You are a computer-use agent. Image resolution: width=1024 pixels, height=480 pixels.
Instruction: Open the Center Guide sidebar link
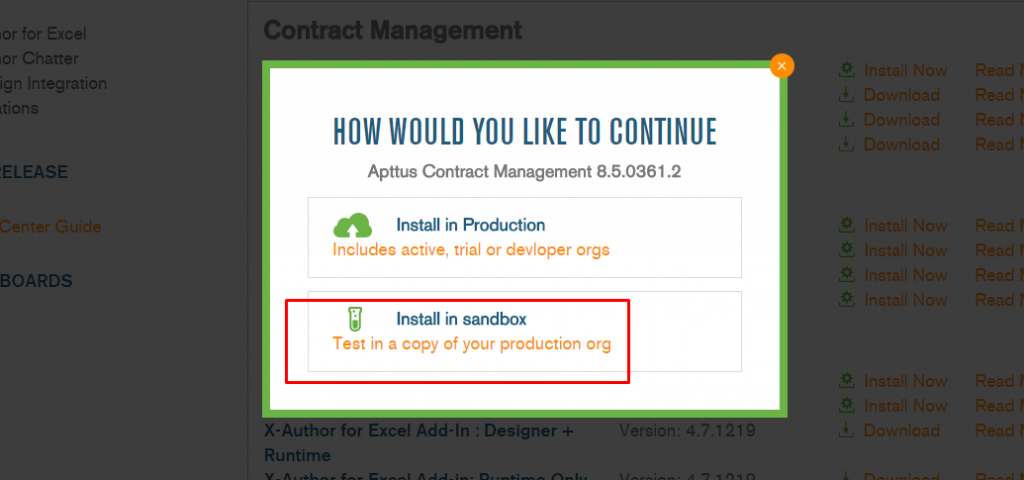click(x=50, y=227)
